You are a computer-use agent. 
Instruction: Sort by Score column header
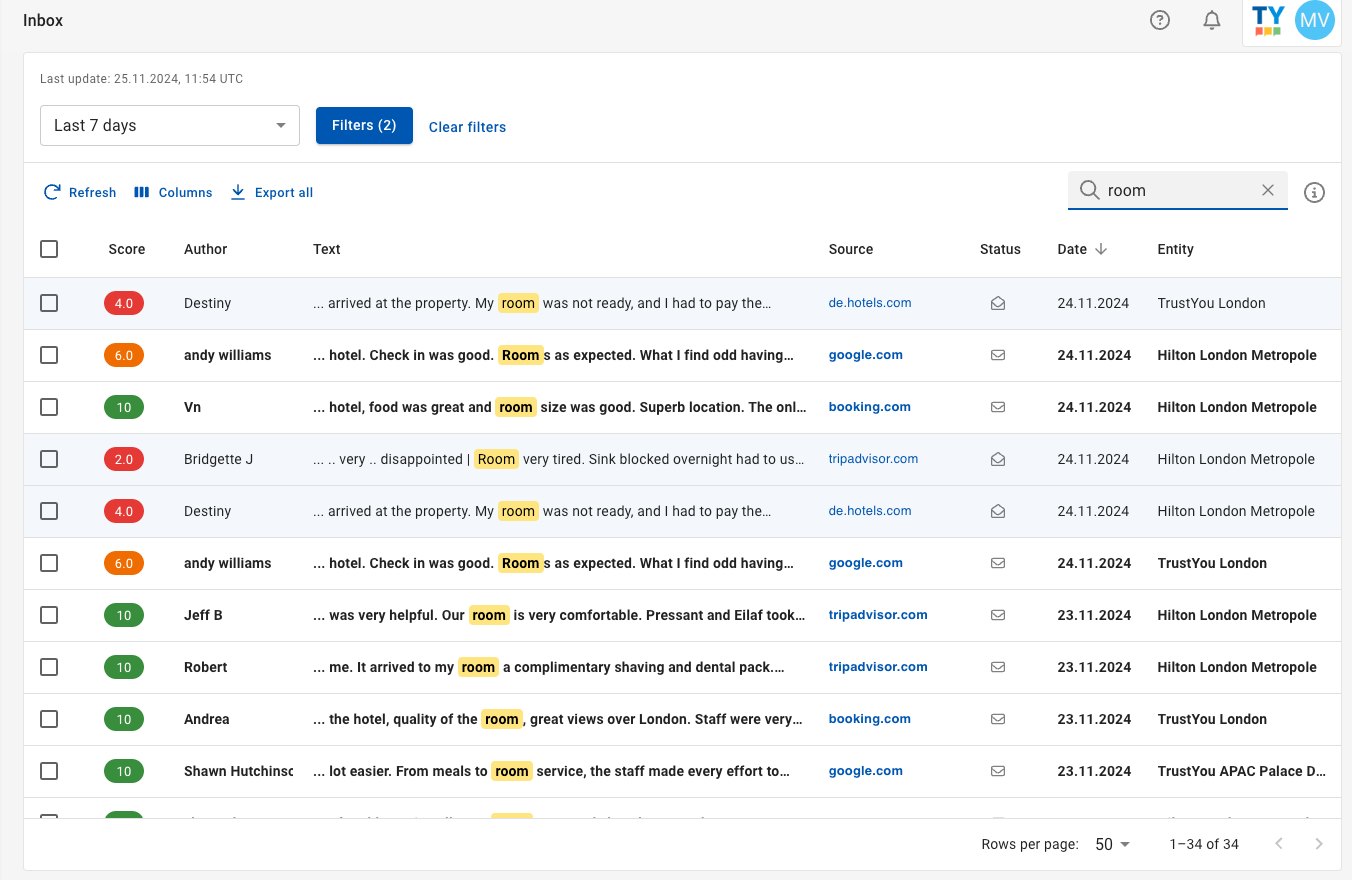click(127, 249)
